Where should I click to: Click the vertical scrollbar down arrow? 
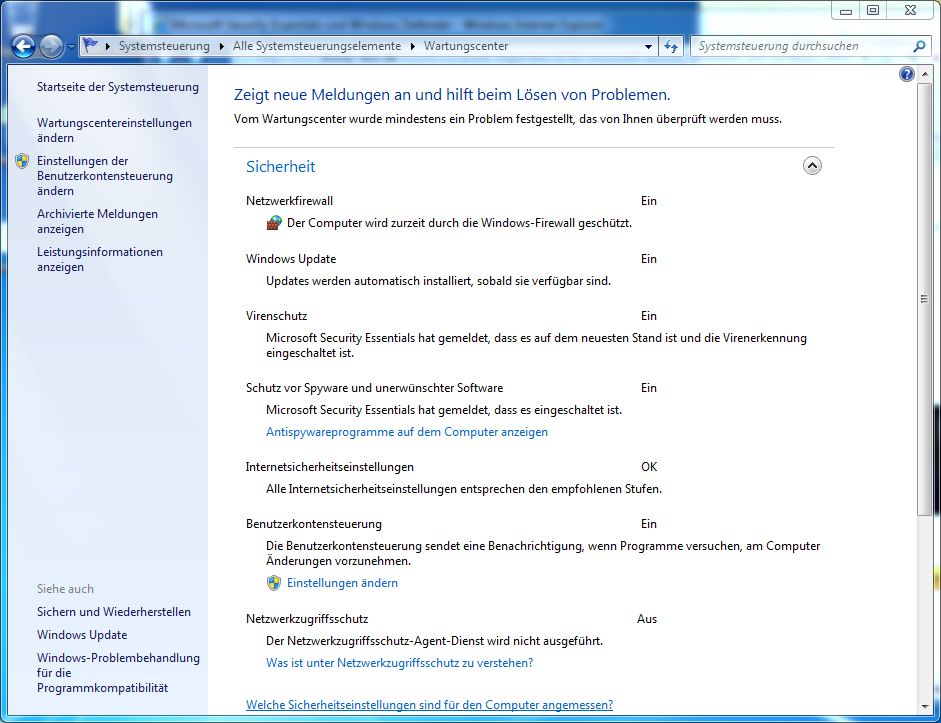pos(924,707)
